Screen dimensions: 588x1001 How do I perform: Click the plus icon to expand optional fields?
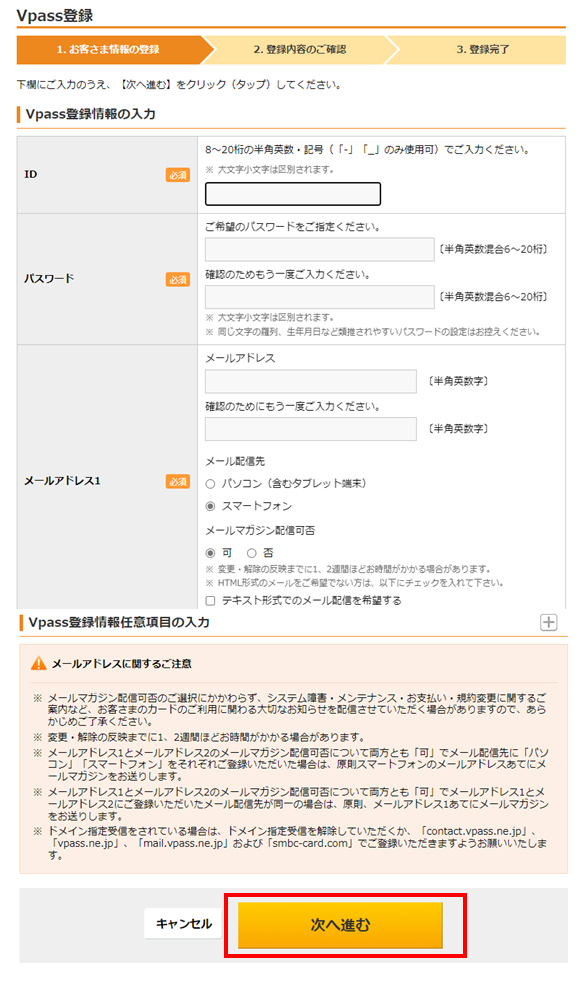pyautogui.click(x=548, y=623)
